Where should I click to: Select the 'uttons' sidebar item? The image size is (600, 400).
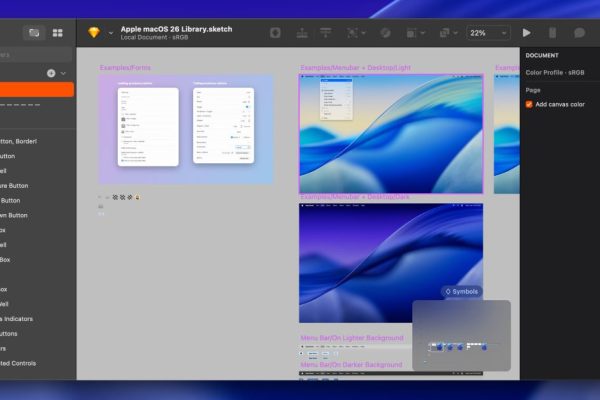(9, 333)
